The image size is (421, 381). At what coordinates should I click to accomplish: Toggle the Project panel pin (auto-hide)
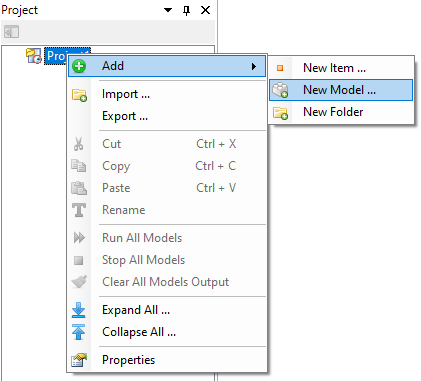click(187, 10)
